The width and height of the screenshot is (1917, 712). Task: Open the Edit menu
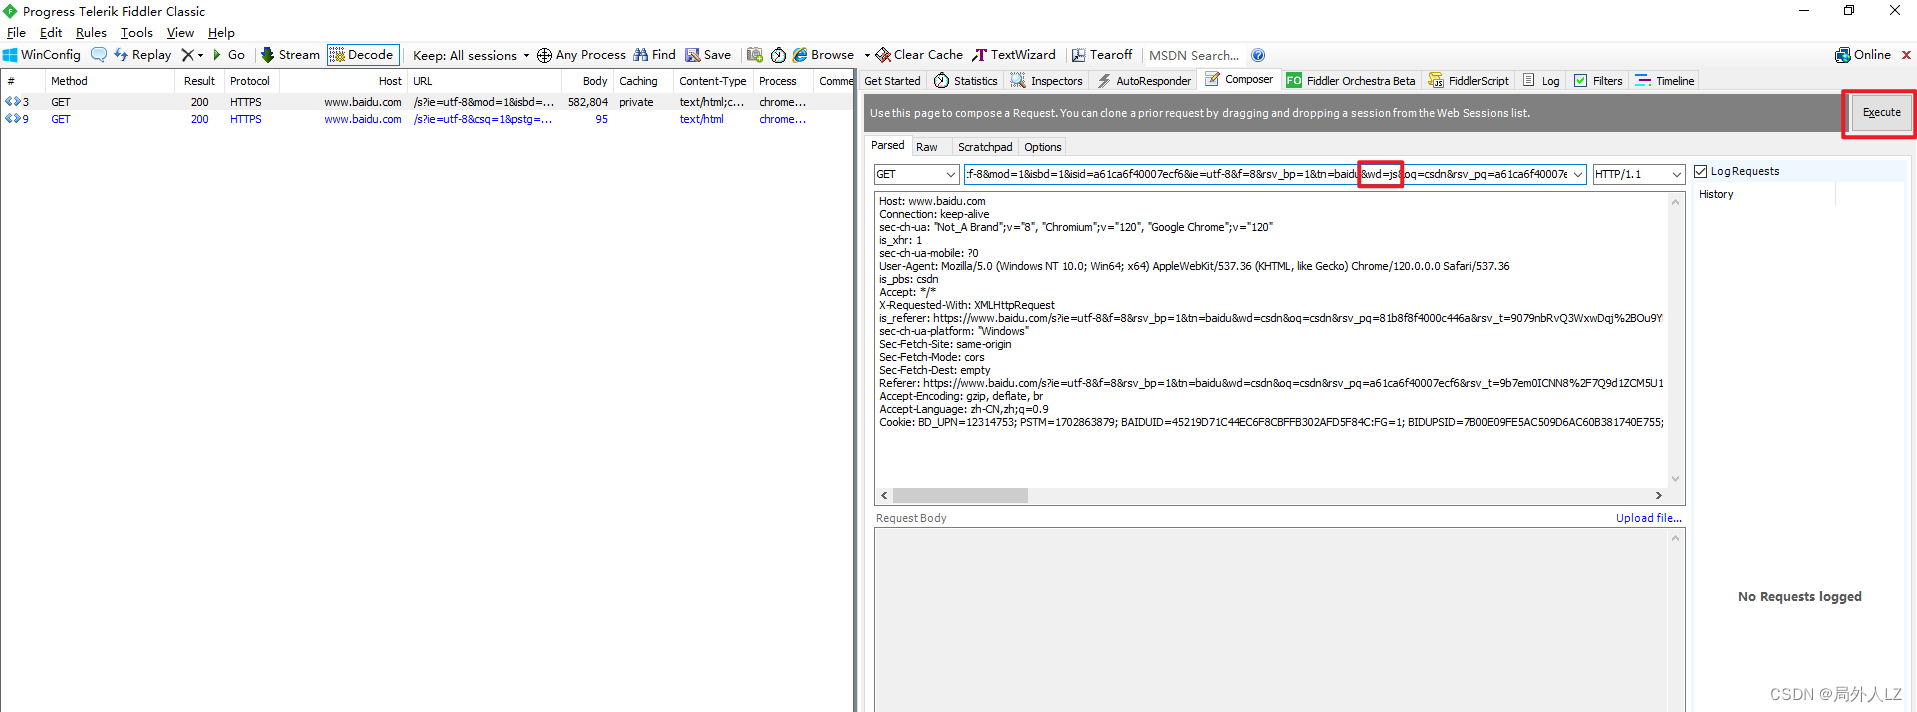pos(51,33)
